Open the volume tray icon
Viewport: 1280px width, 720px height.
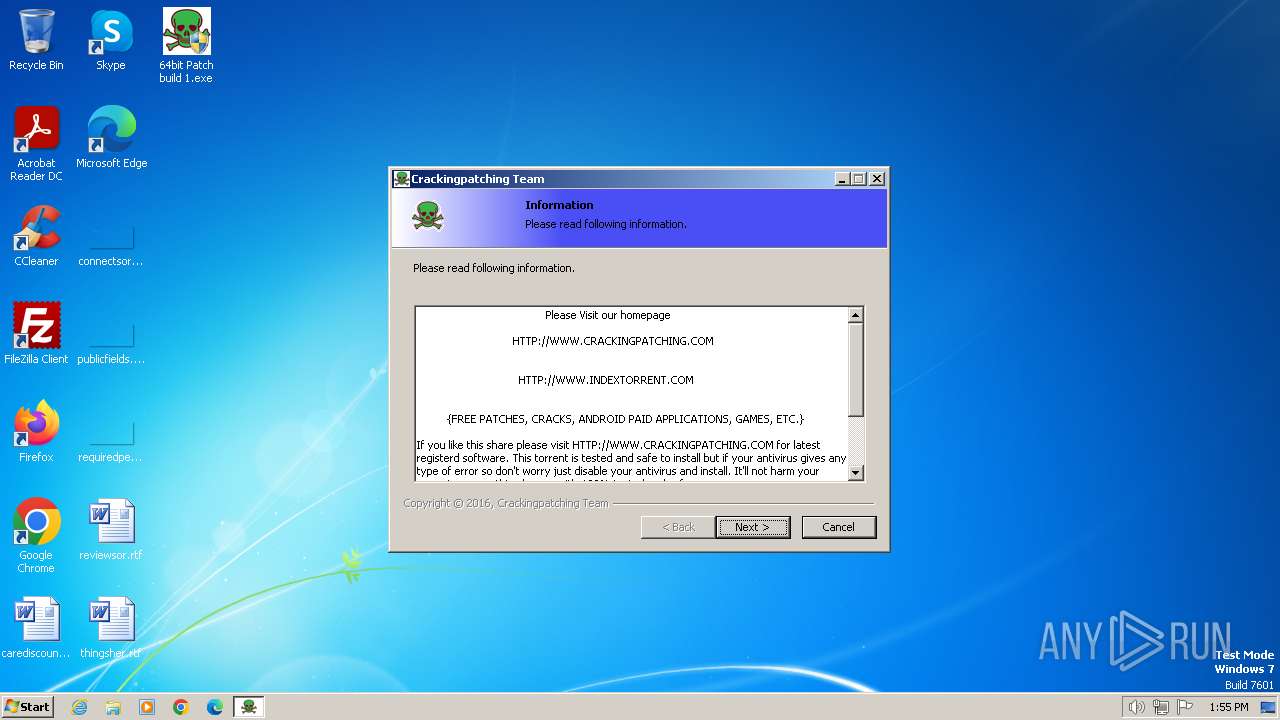[x=1137, y=707]
